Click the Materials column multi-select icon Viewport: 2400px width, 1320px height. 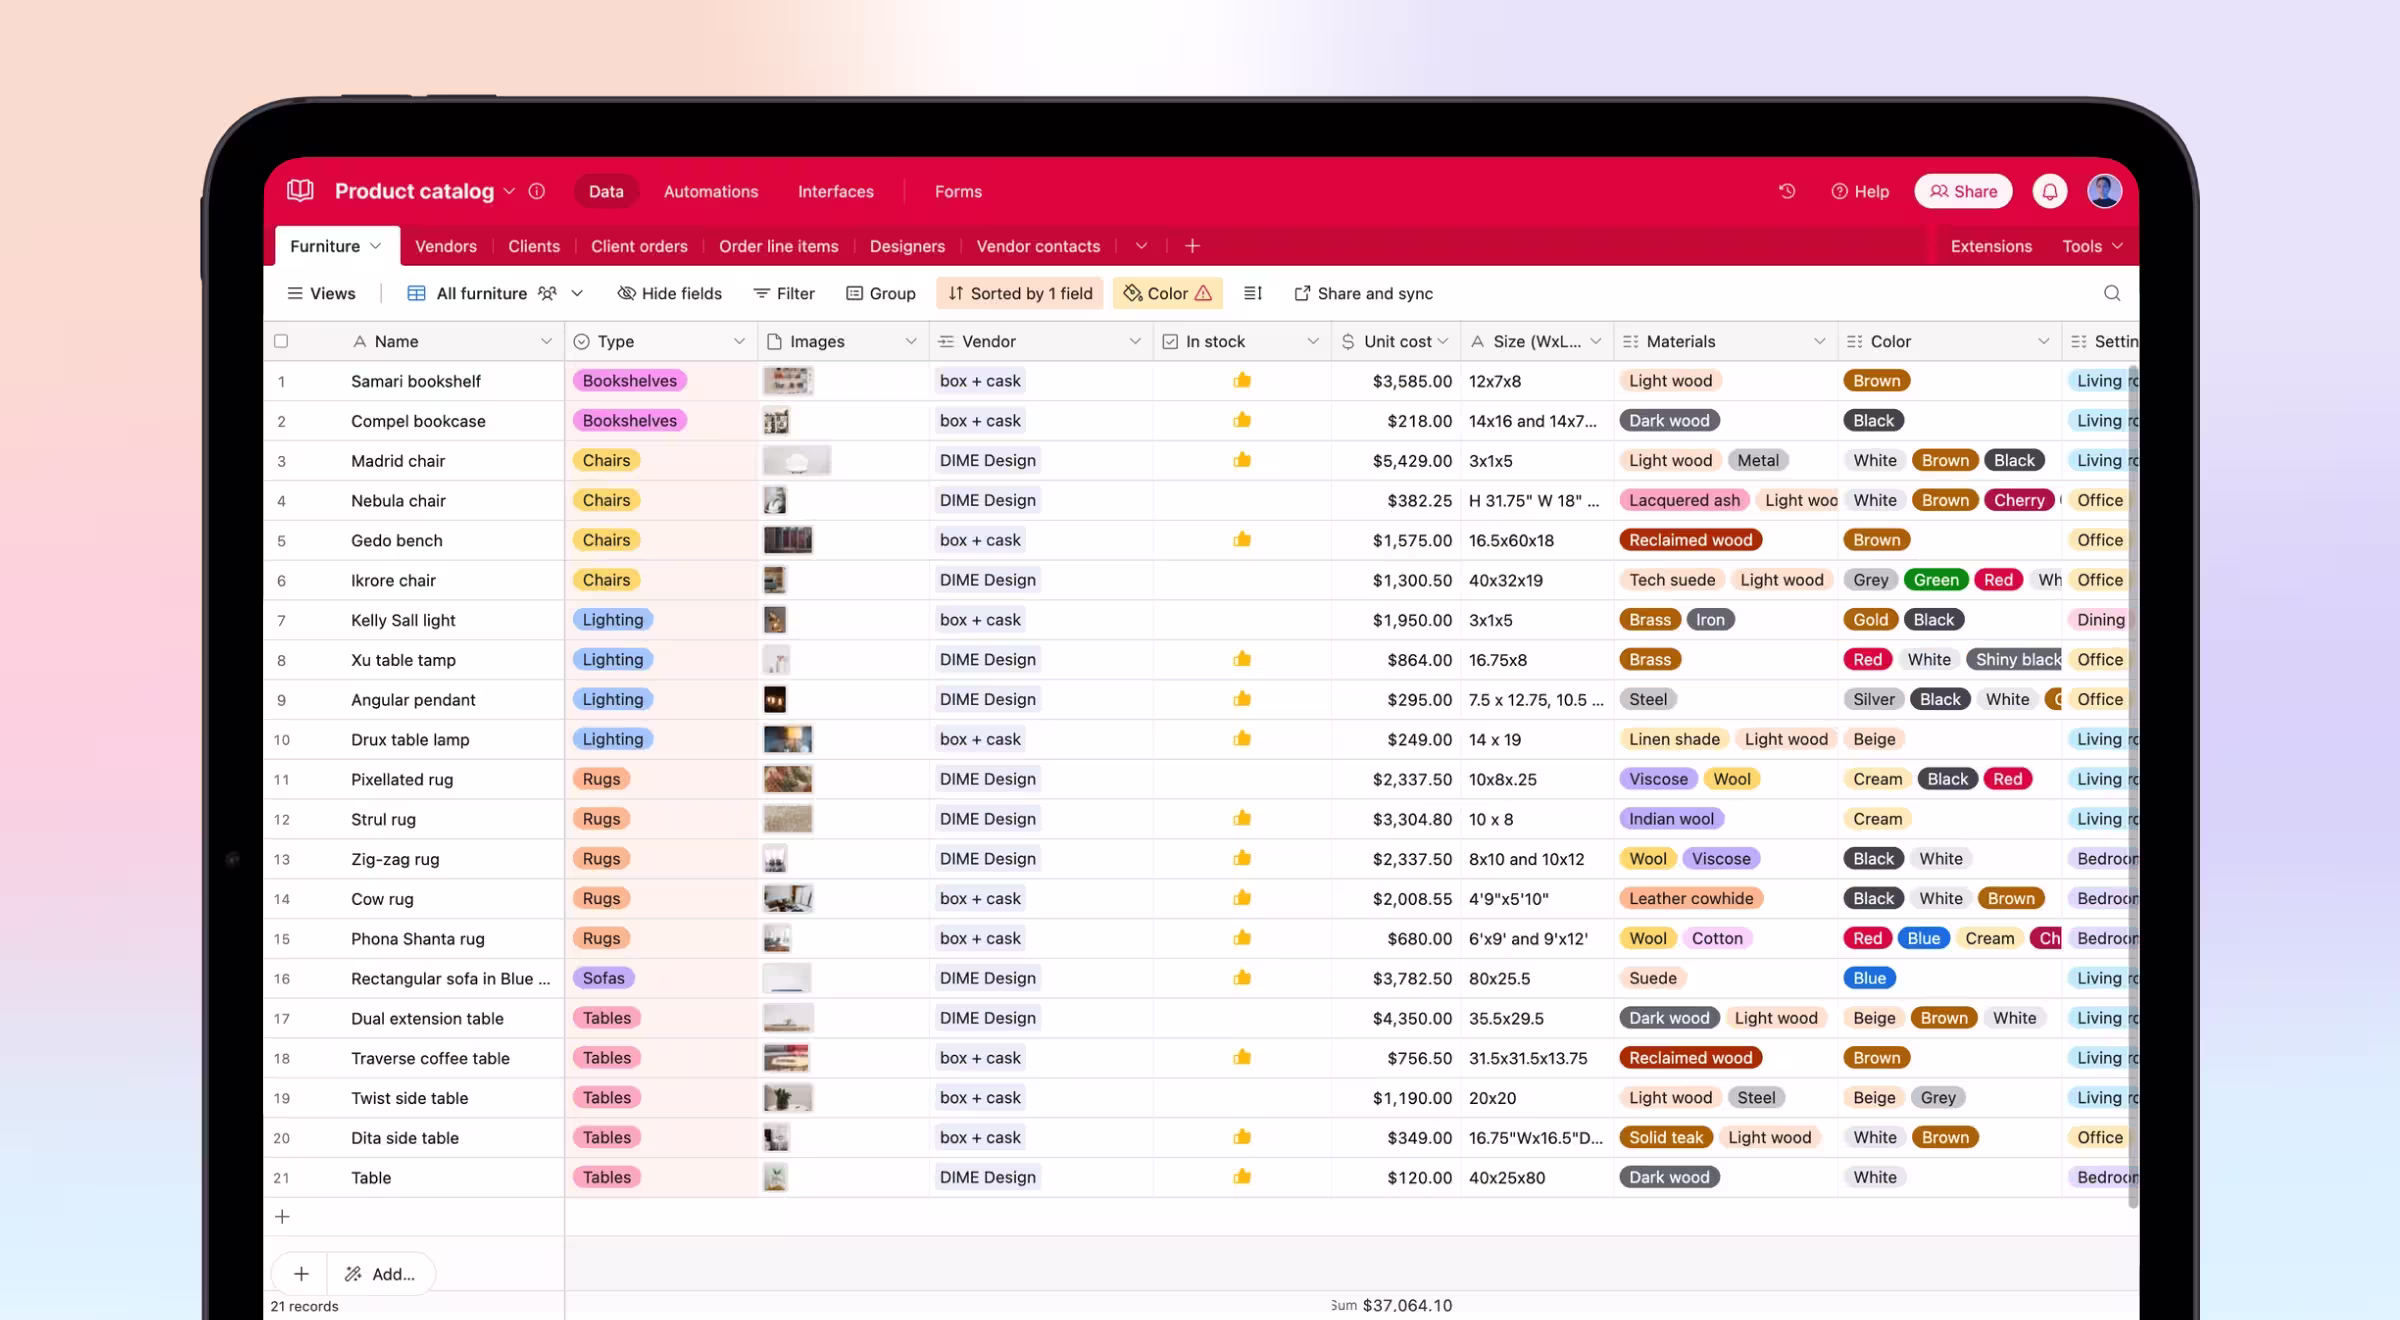click(1630, 341)
